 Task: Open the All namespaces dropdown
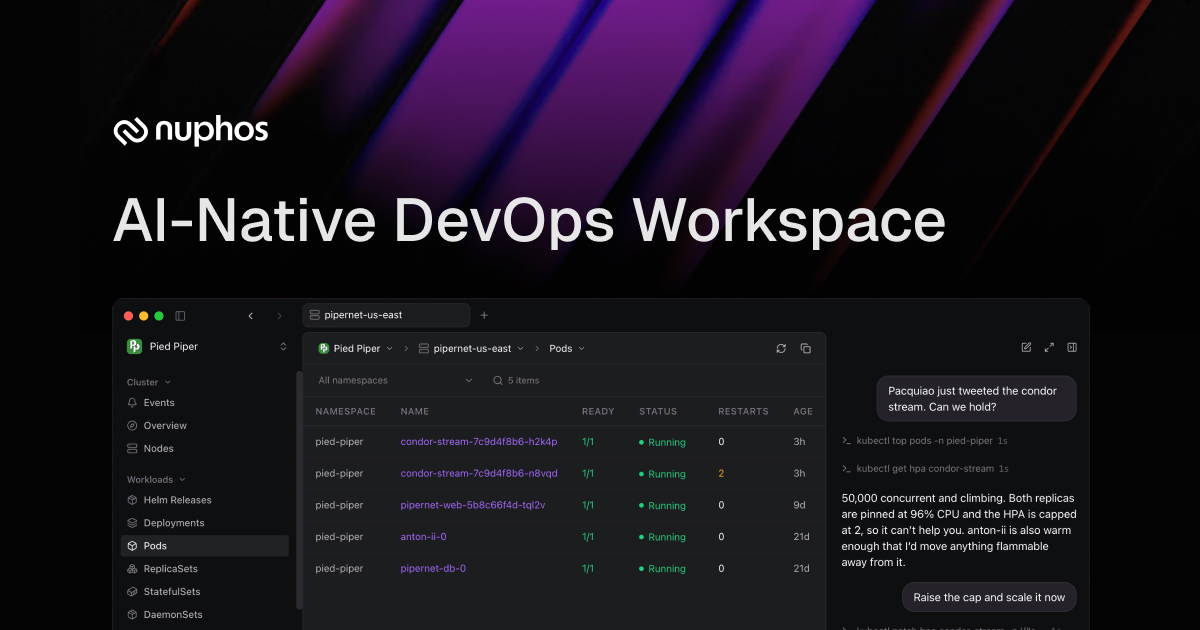(396, 381)
